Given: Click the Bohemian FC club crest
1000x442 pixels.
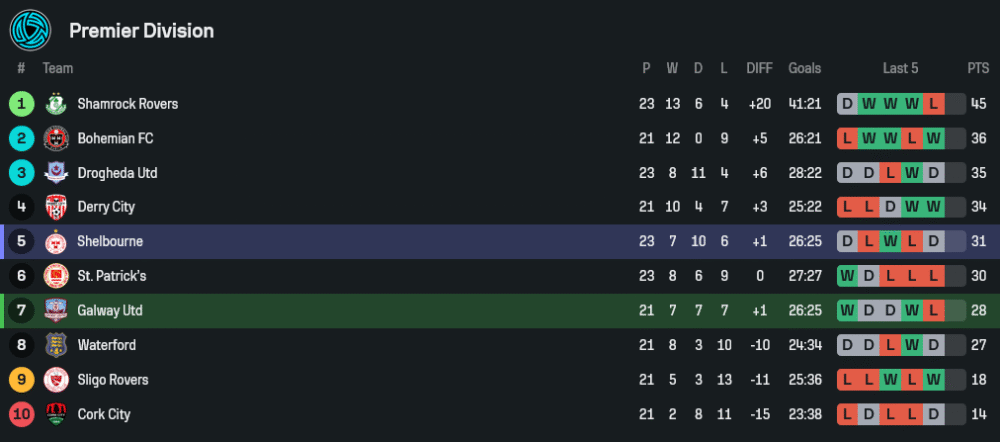Looking at the screenshot, I should pos(55,138).
